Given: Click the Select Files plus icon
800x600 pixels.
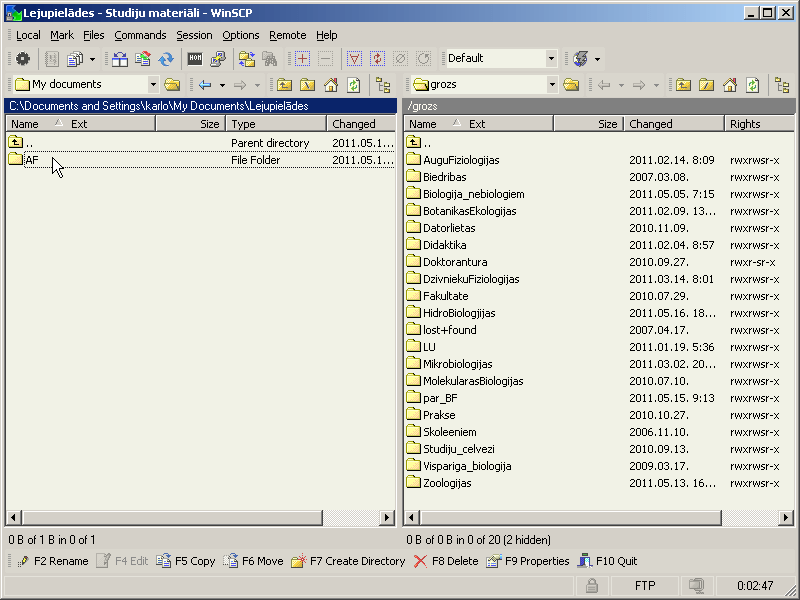Looking at the screenshot, I should [x=302, y=59].
